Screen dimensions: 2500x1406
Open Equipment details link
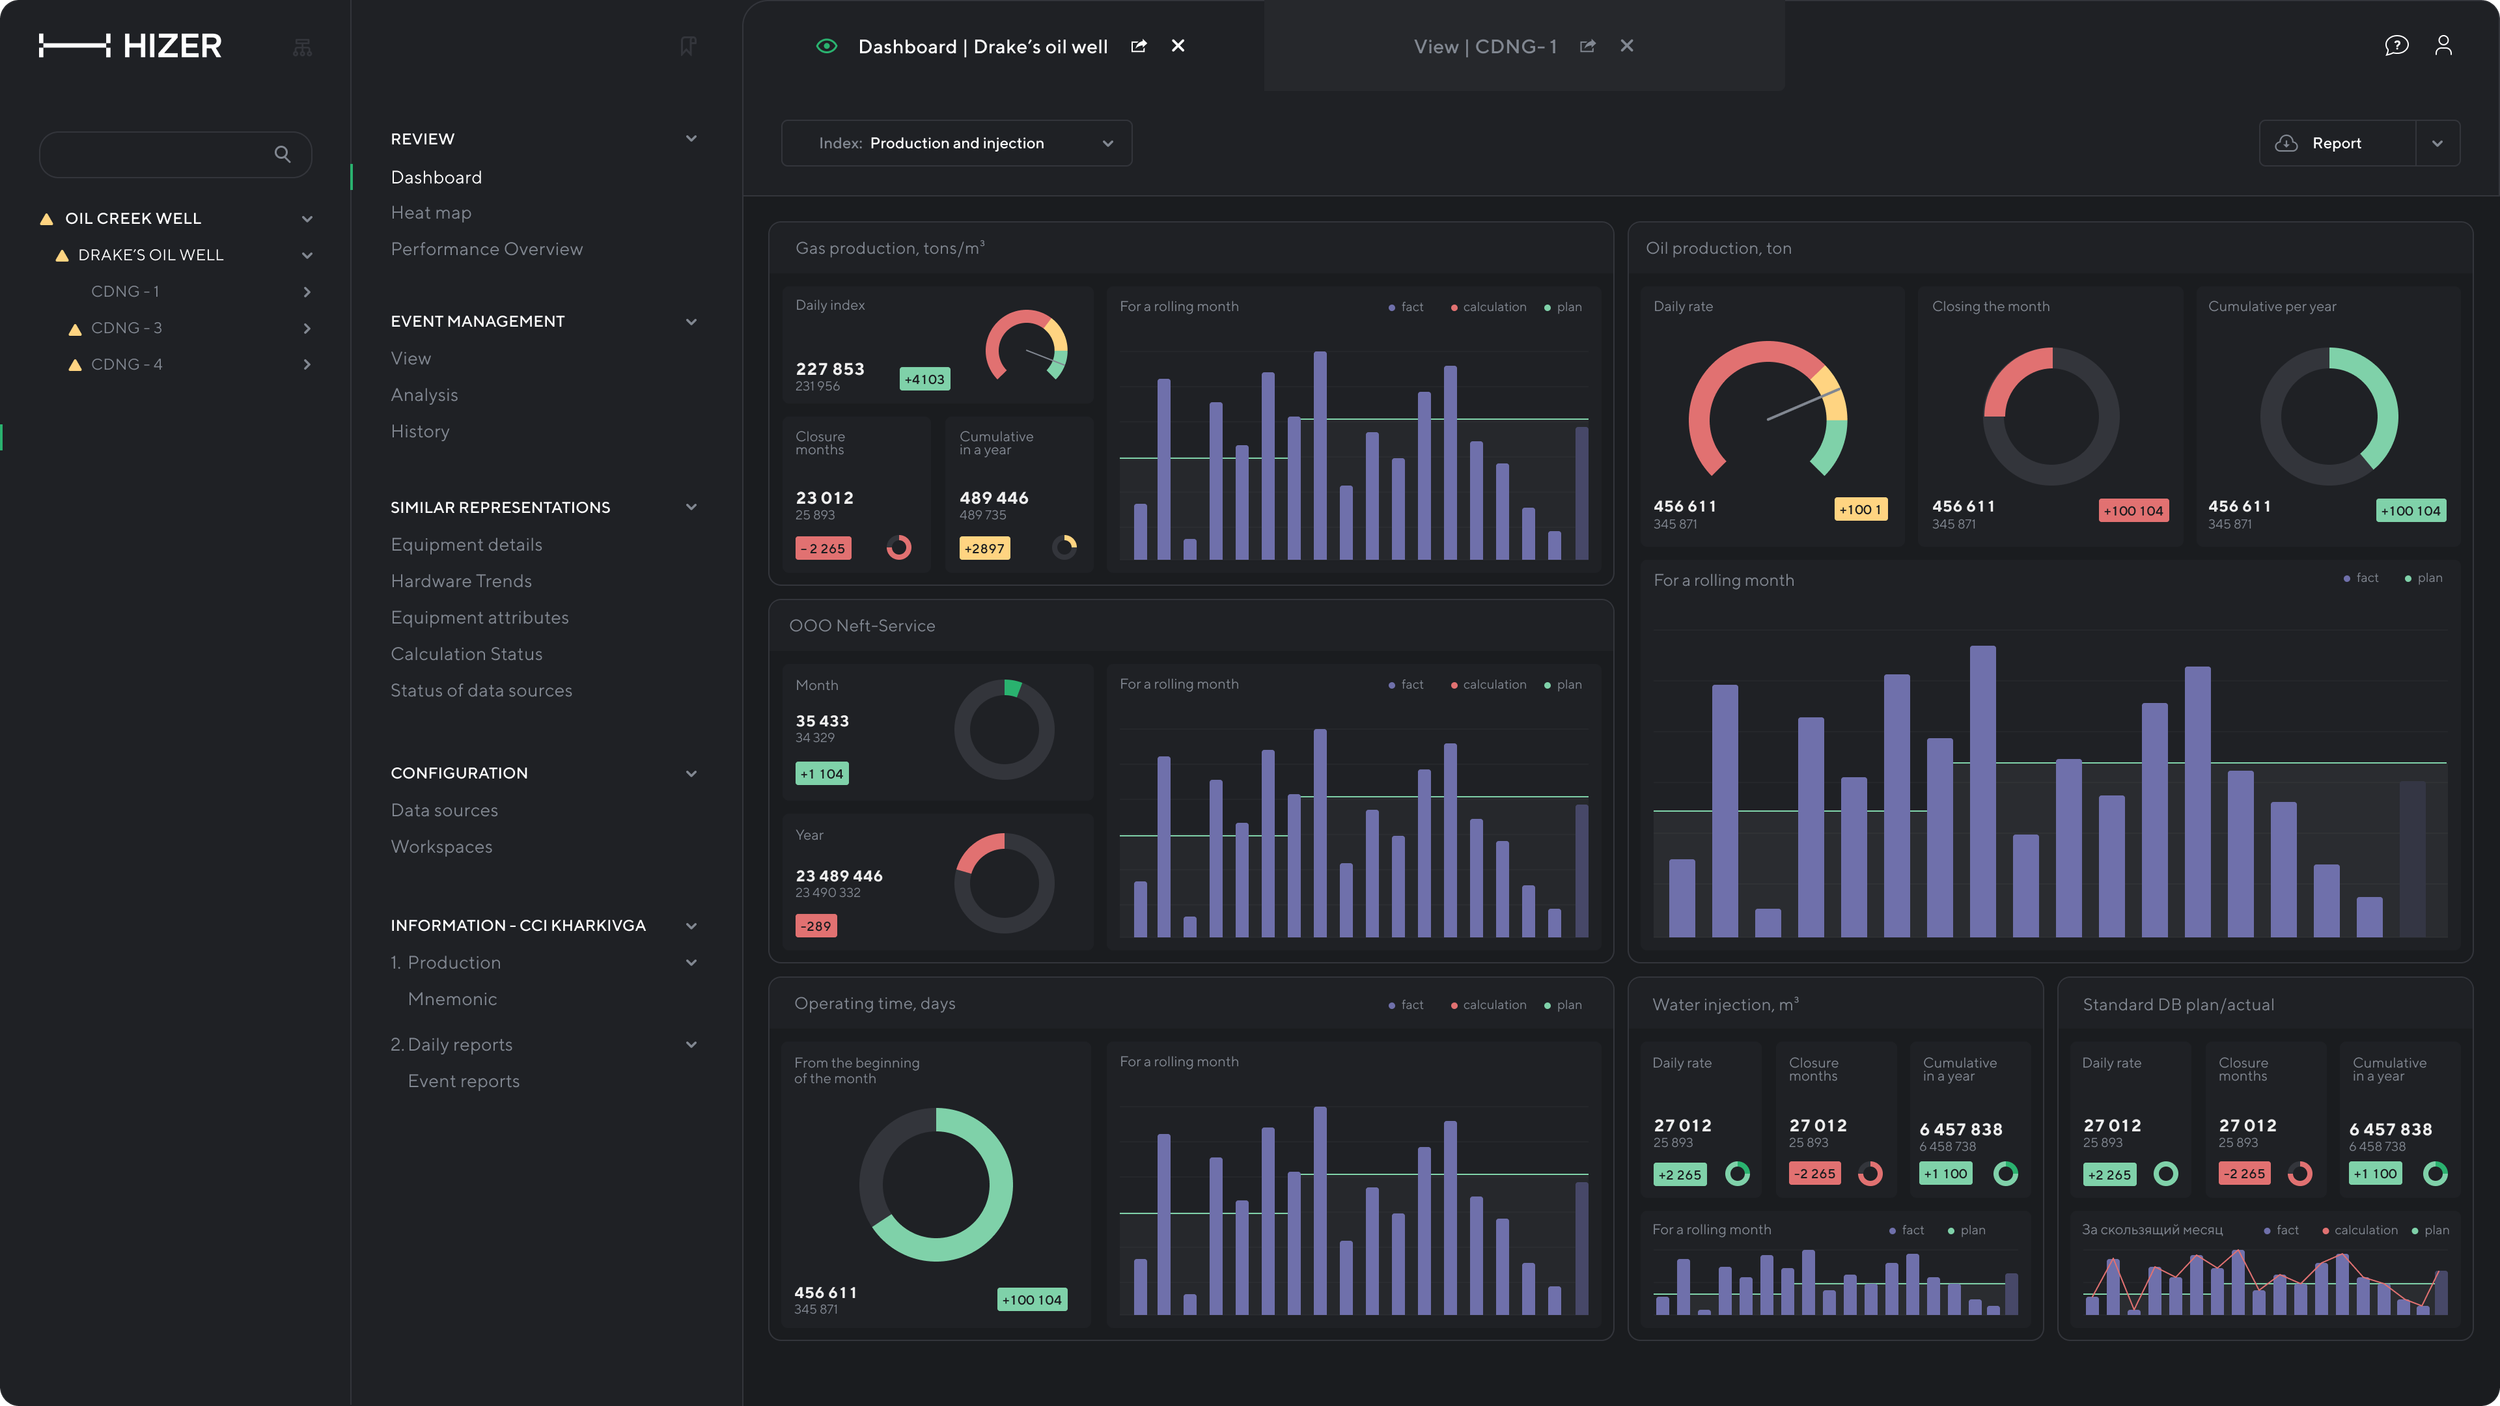(466, 545)
